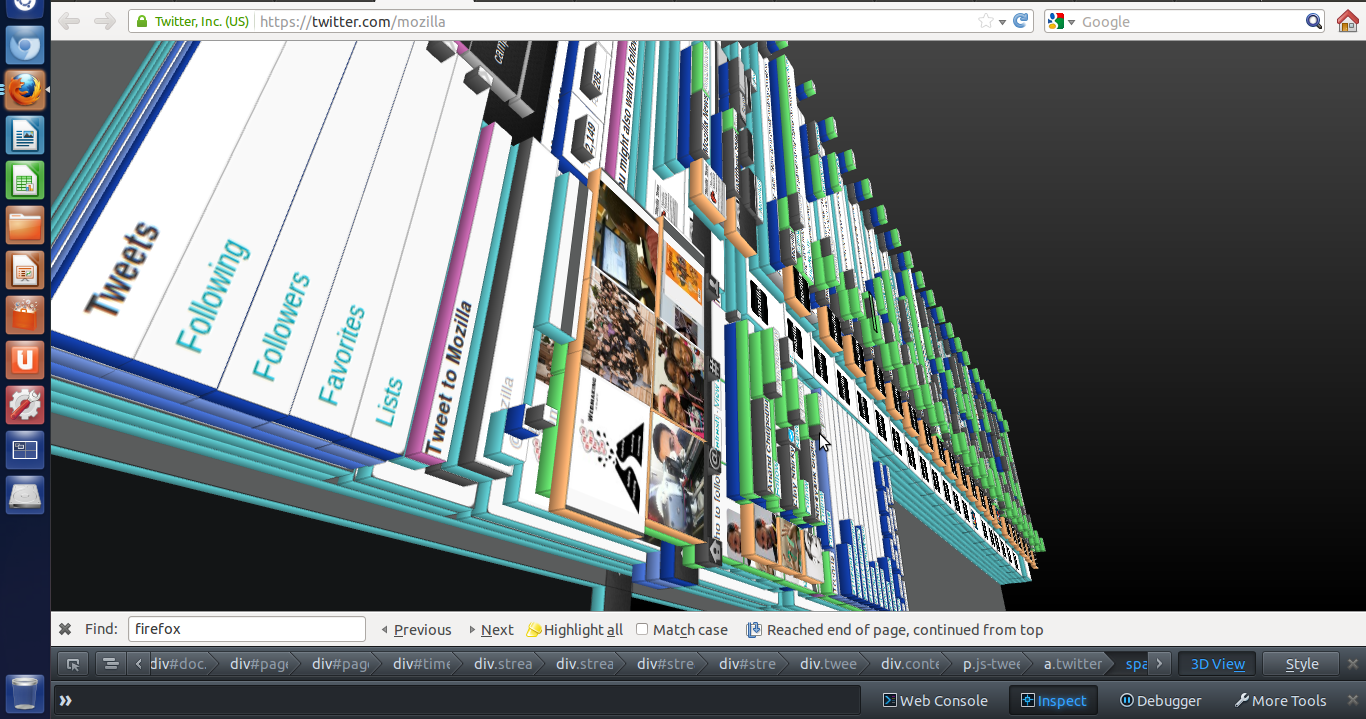This screenshot has height=719, width=1366.
Task: Open System Settings gear-and-wrench icon
Action: pyautogui.click(x=25, y=406)
